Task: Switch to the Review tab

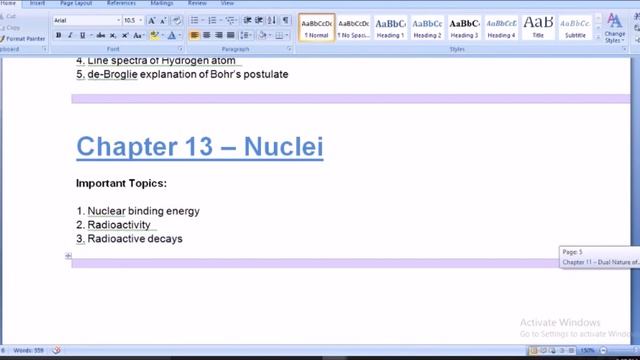Action: point(197,3)
